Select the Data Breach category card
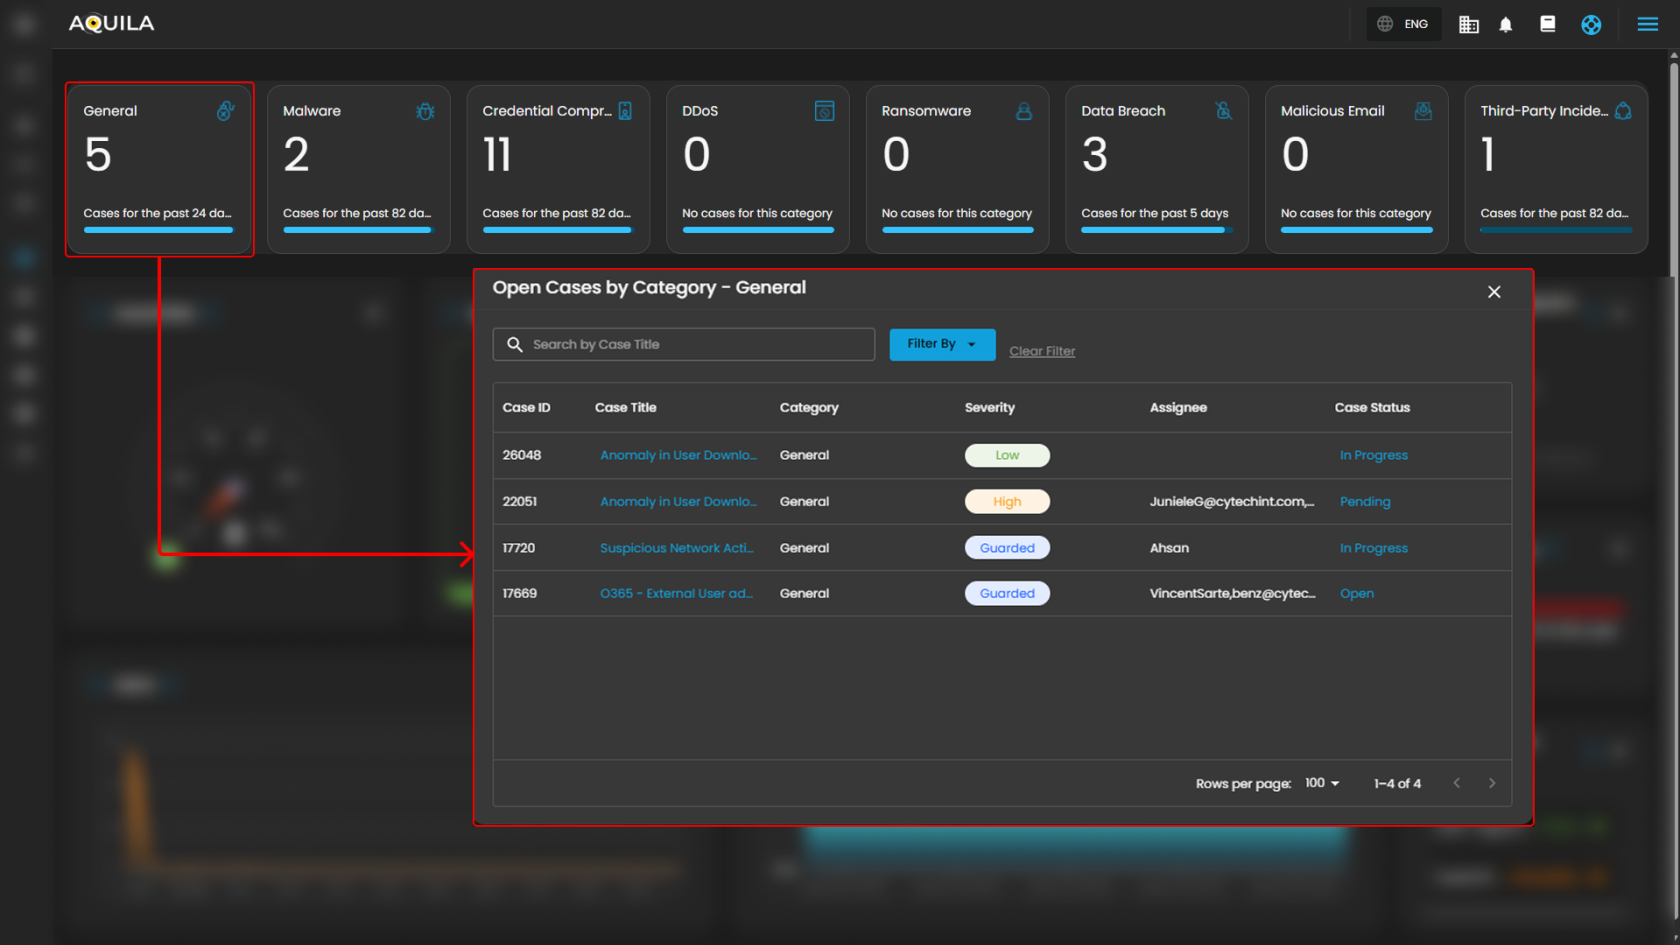 coord(1156,168)
